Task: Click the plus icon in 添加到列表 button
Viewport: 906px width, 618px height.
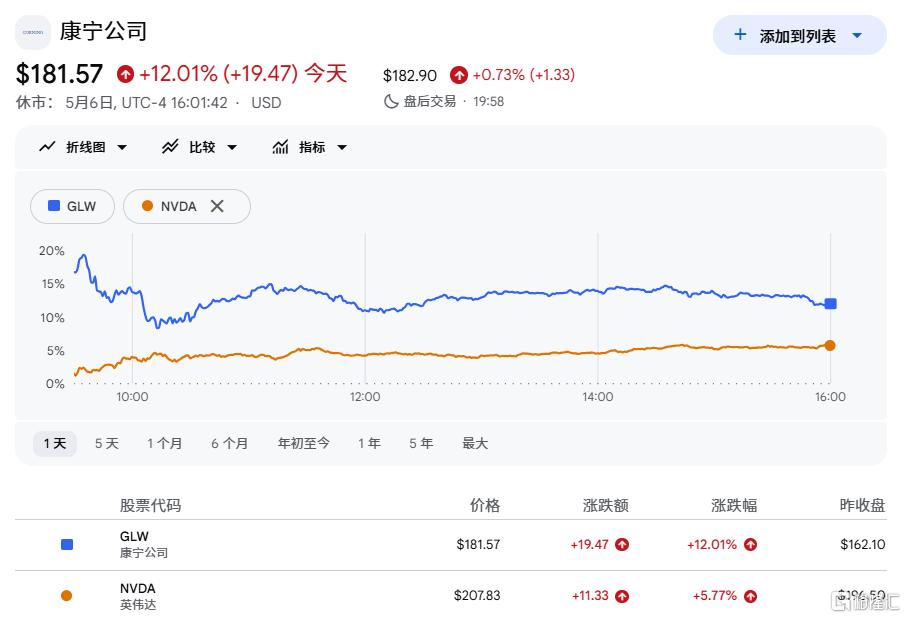Action: [740, 35]
